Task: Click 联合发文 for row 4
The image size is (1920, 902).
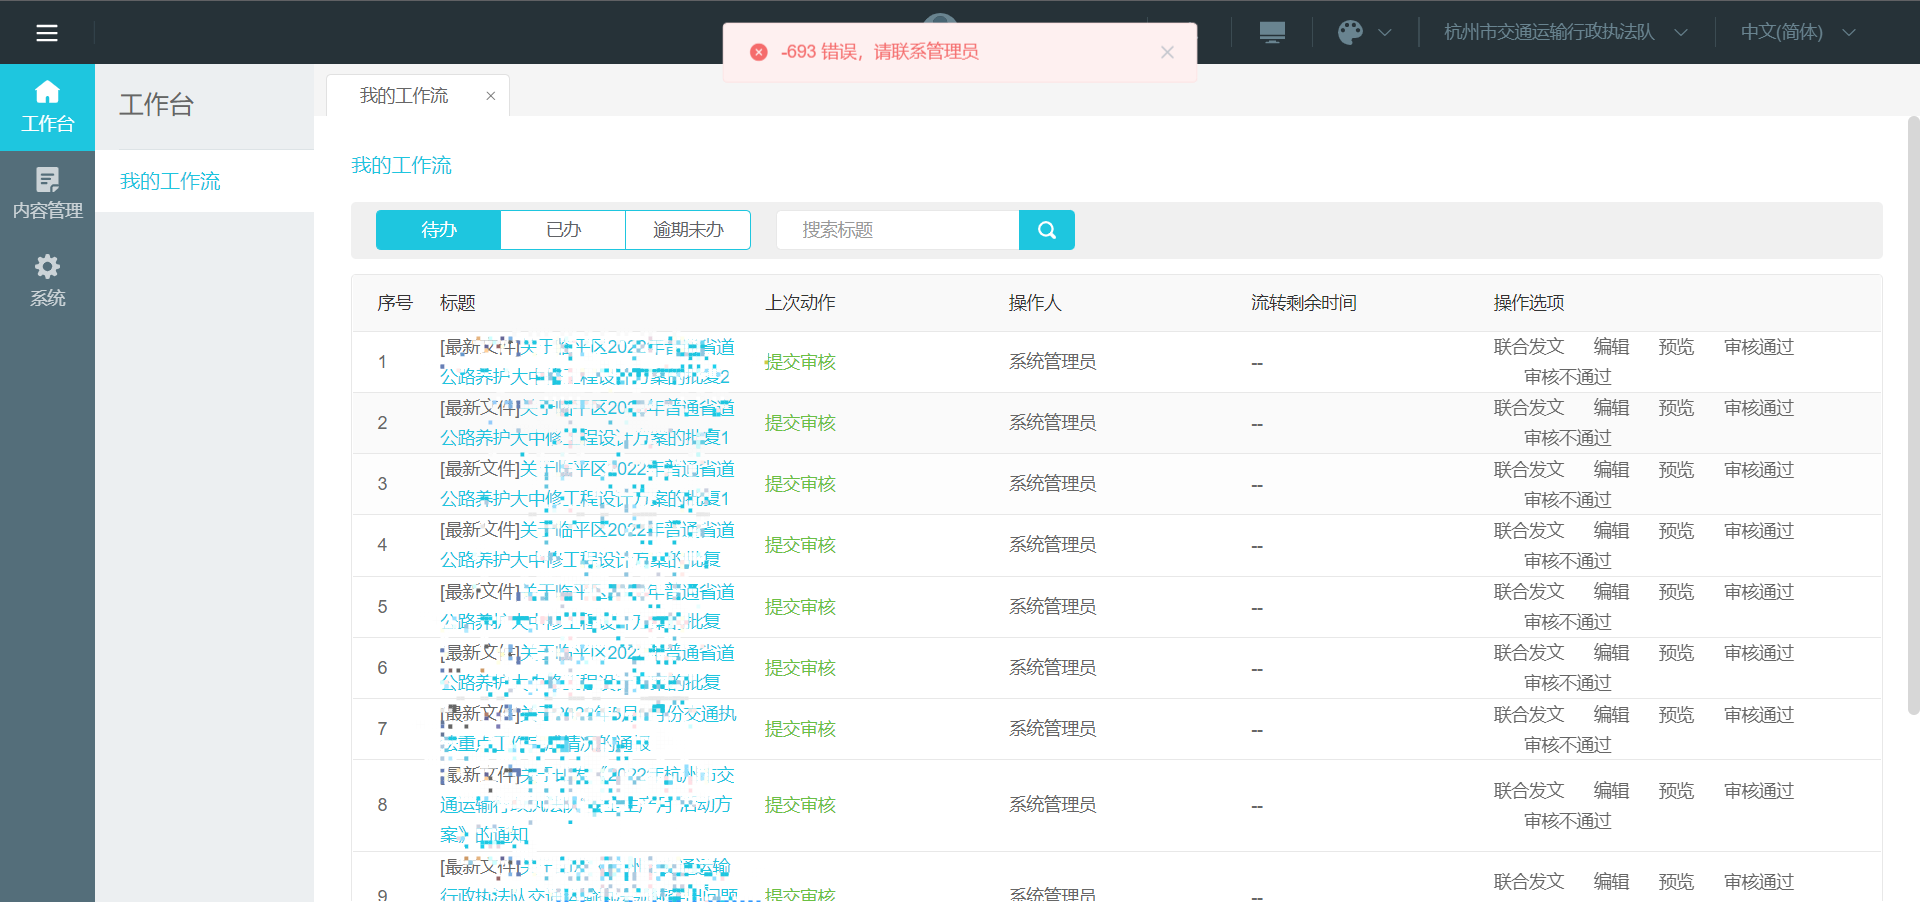Action: (x=1528, y=531)
